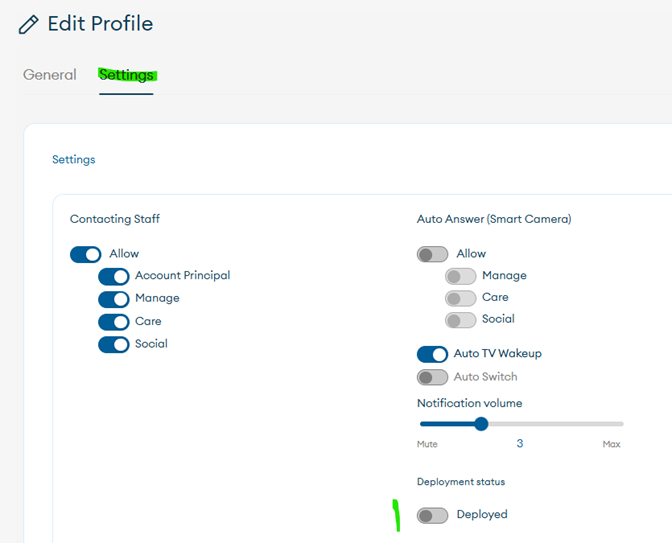
Task: Toggle Contacting Staff Allow switch
Action: [86, 254]
